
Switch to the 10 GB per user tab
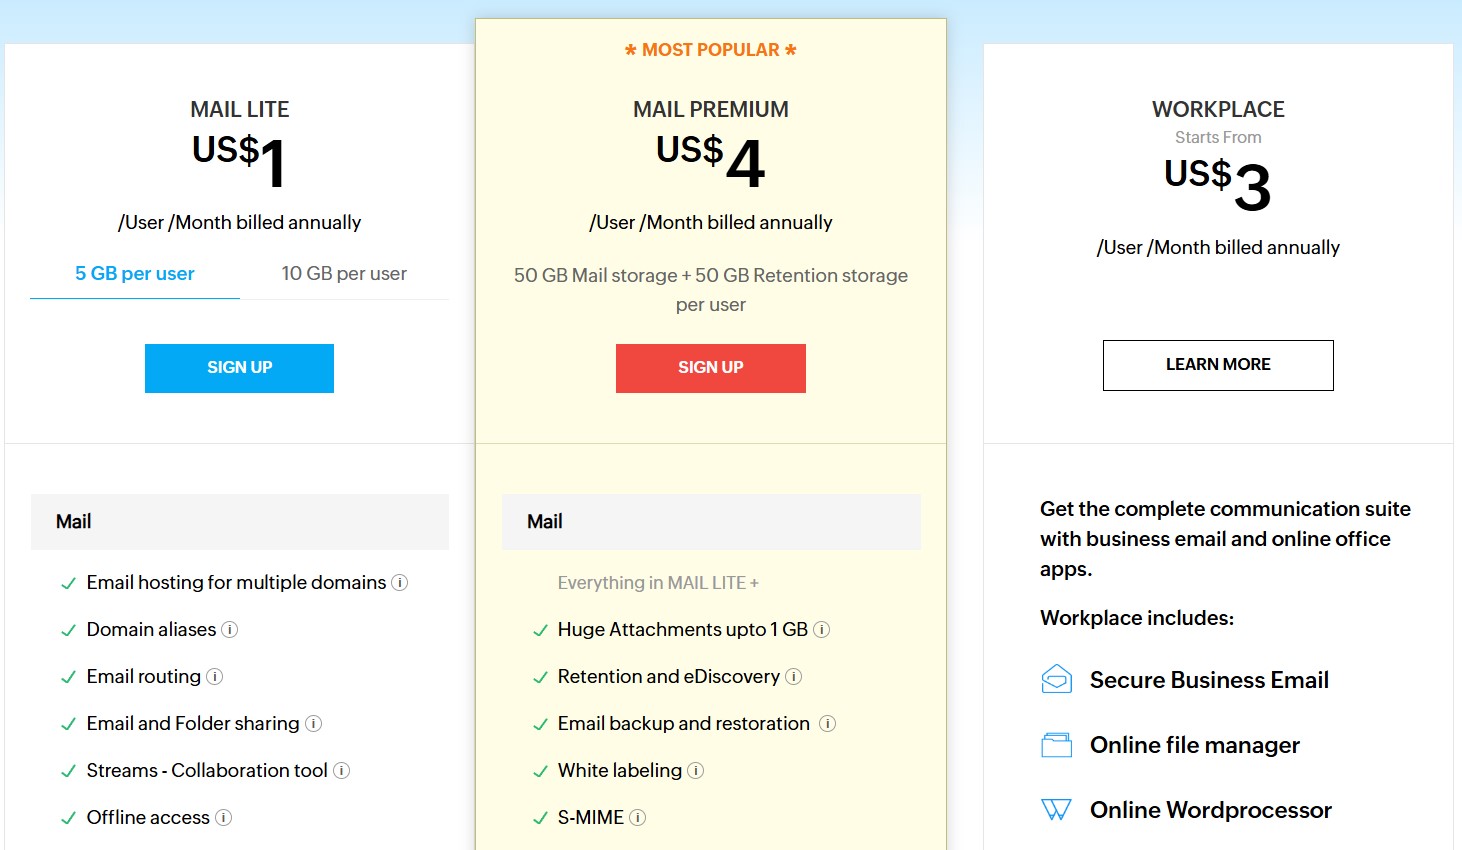click(x=344, y=274)
